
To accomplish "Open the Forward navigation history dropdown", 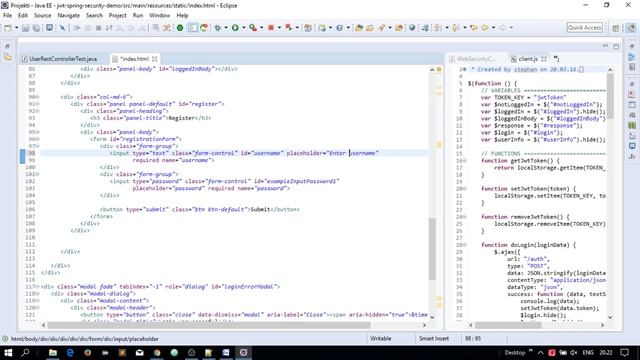I will pyautogui.click(x=511, y=28).
